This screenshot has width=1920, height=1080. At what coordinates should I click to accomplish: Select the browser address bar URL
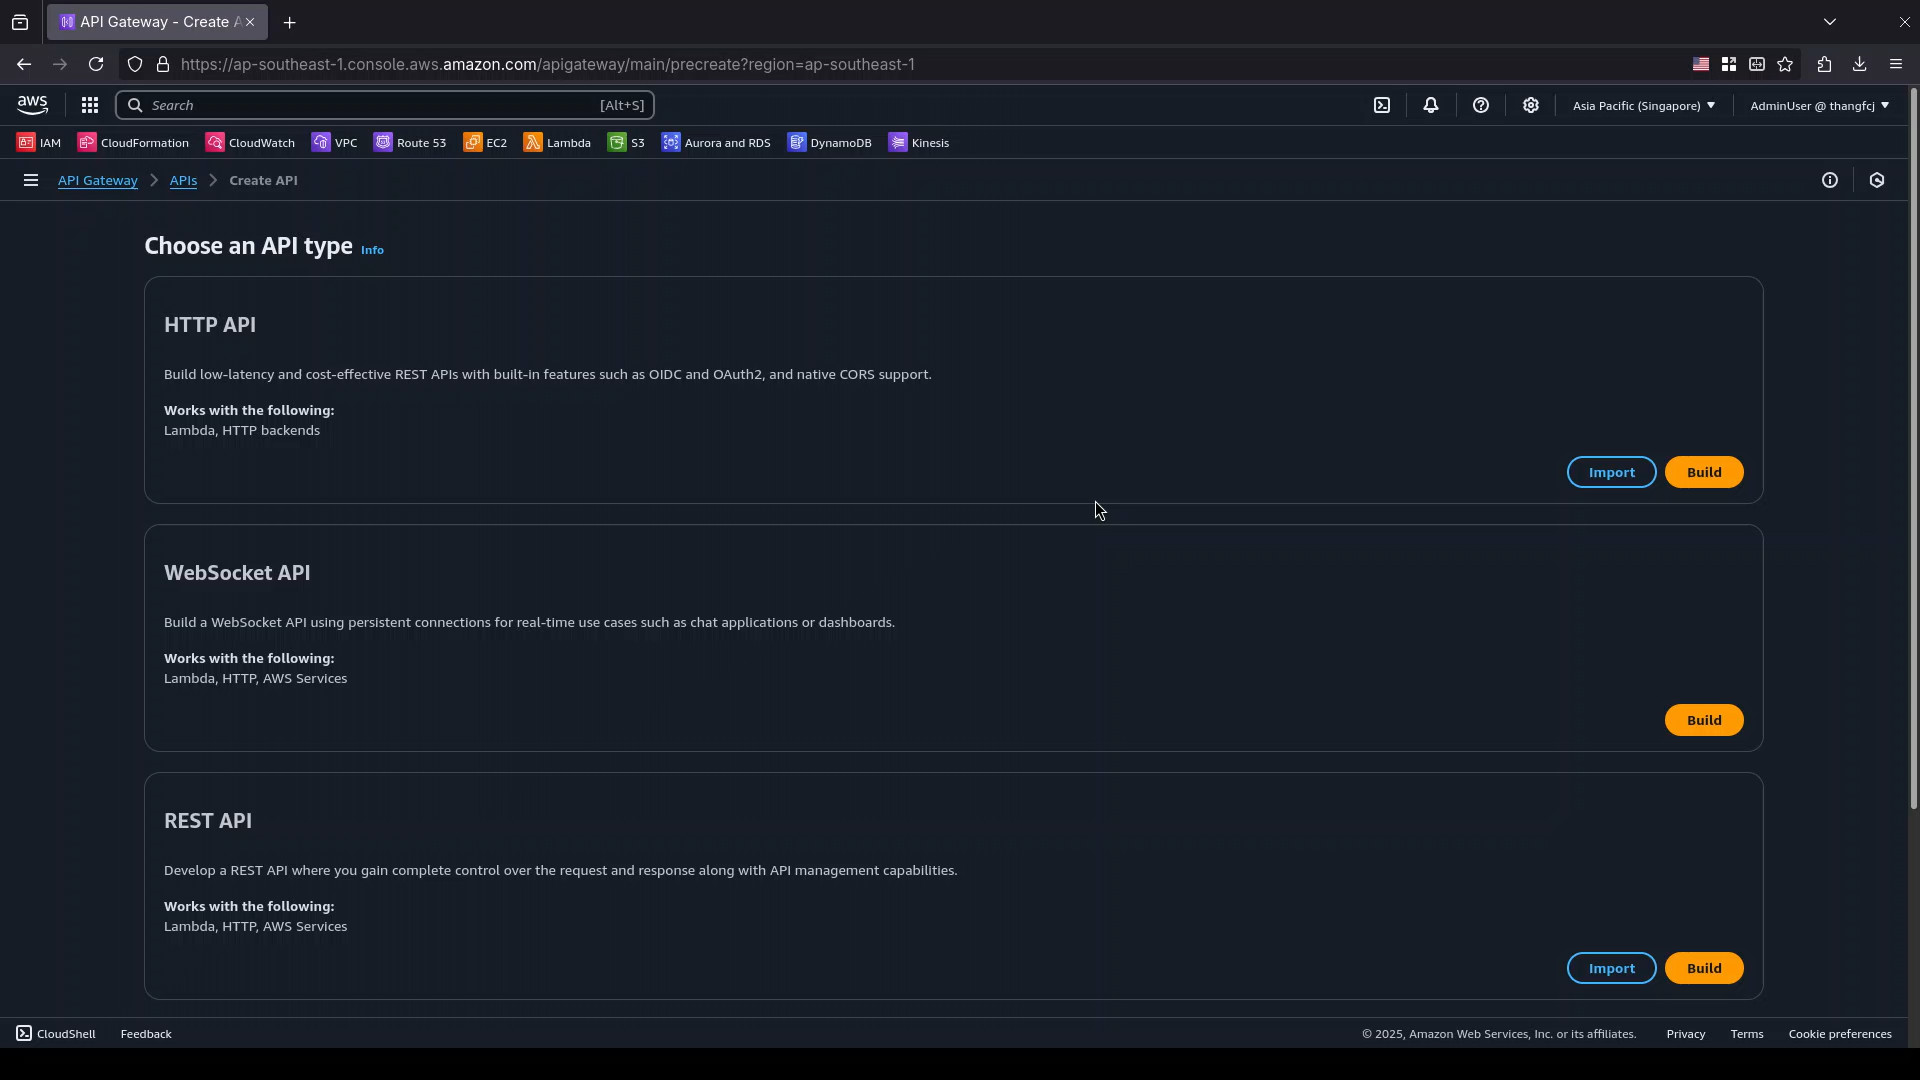(548, 64)
